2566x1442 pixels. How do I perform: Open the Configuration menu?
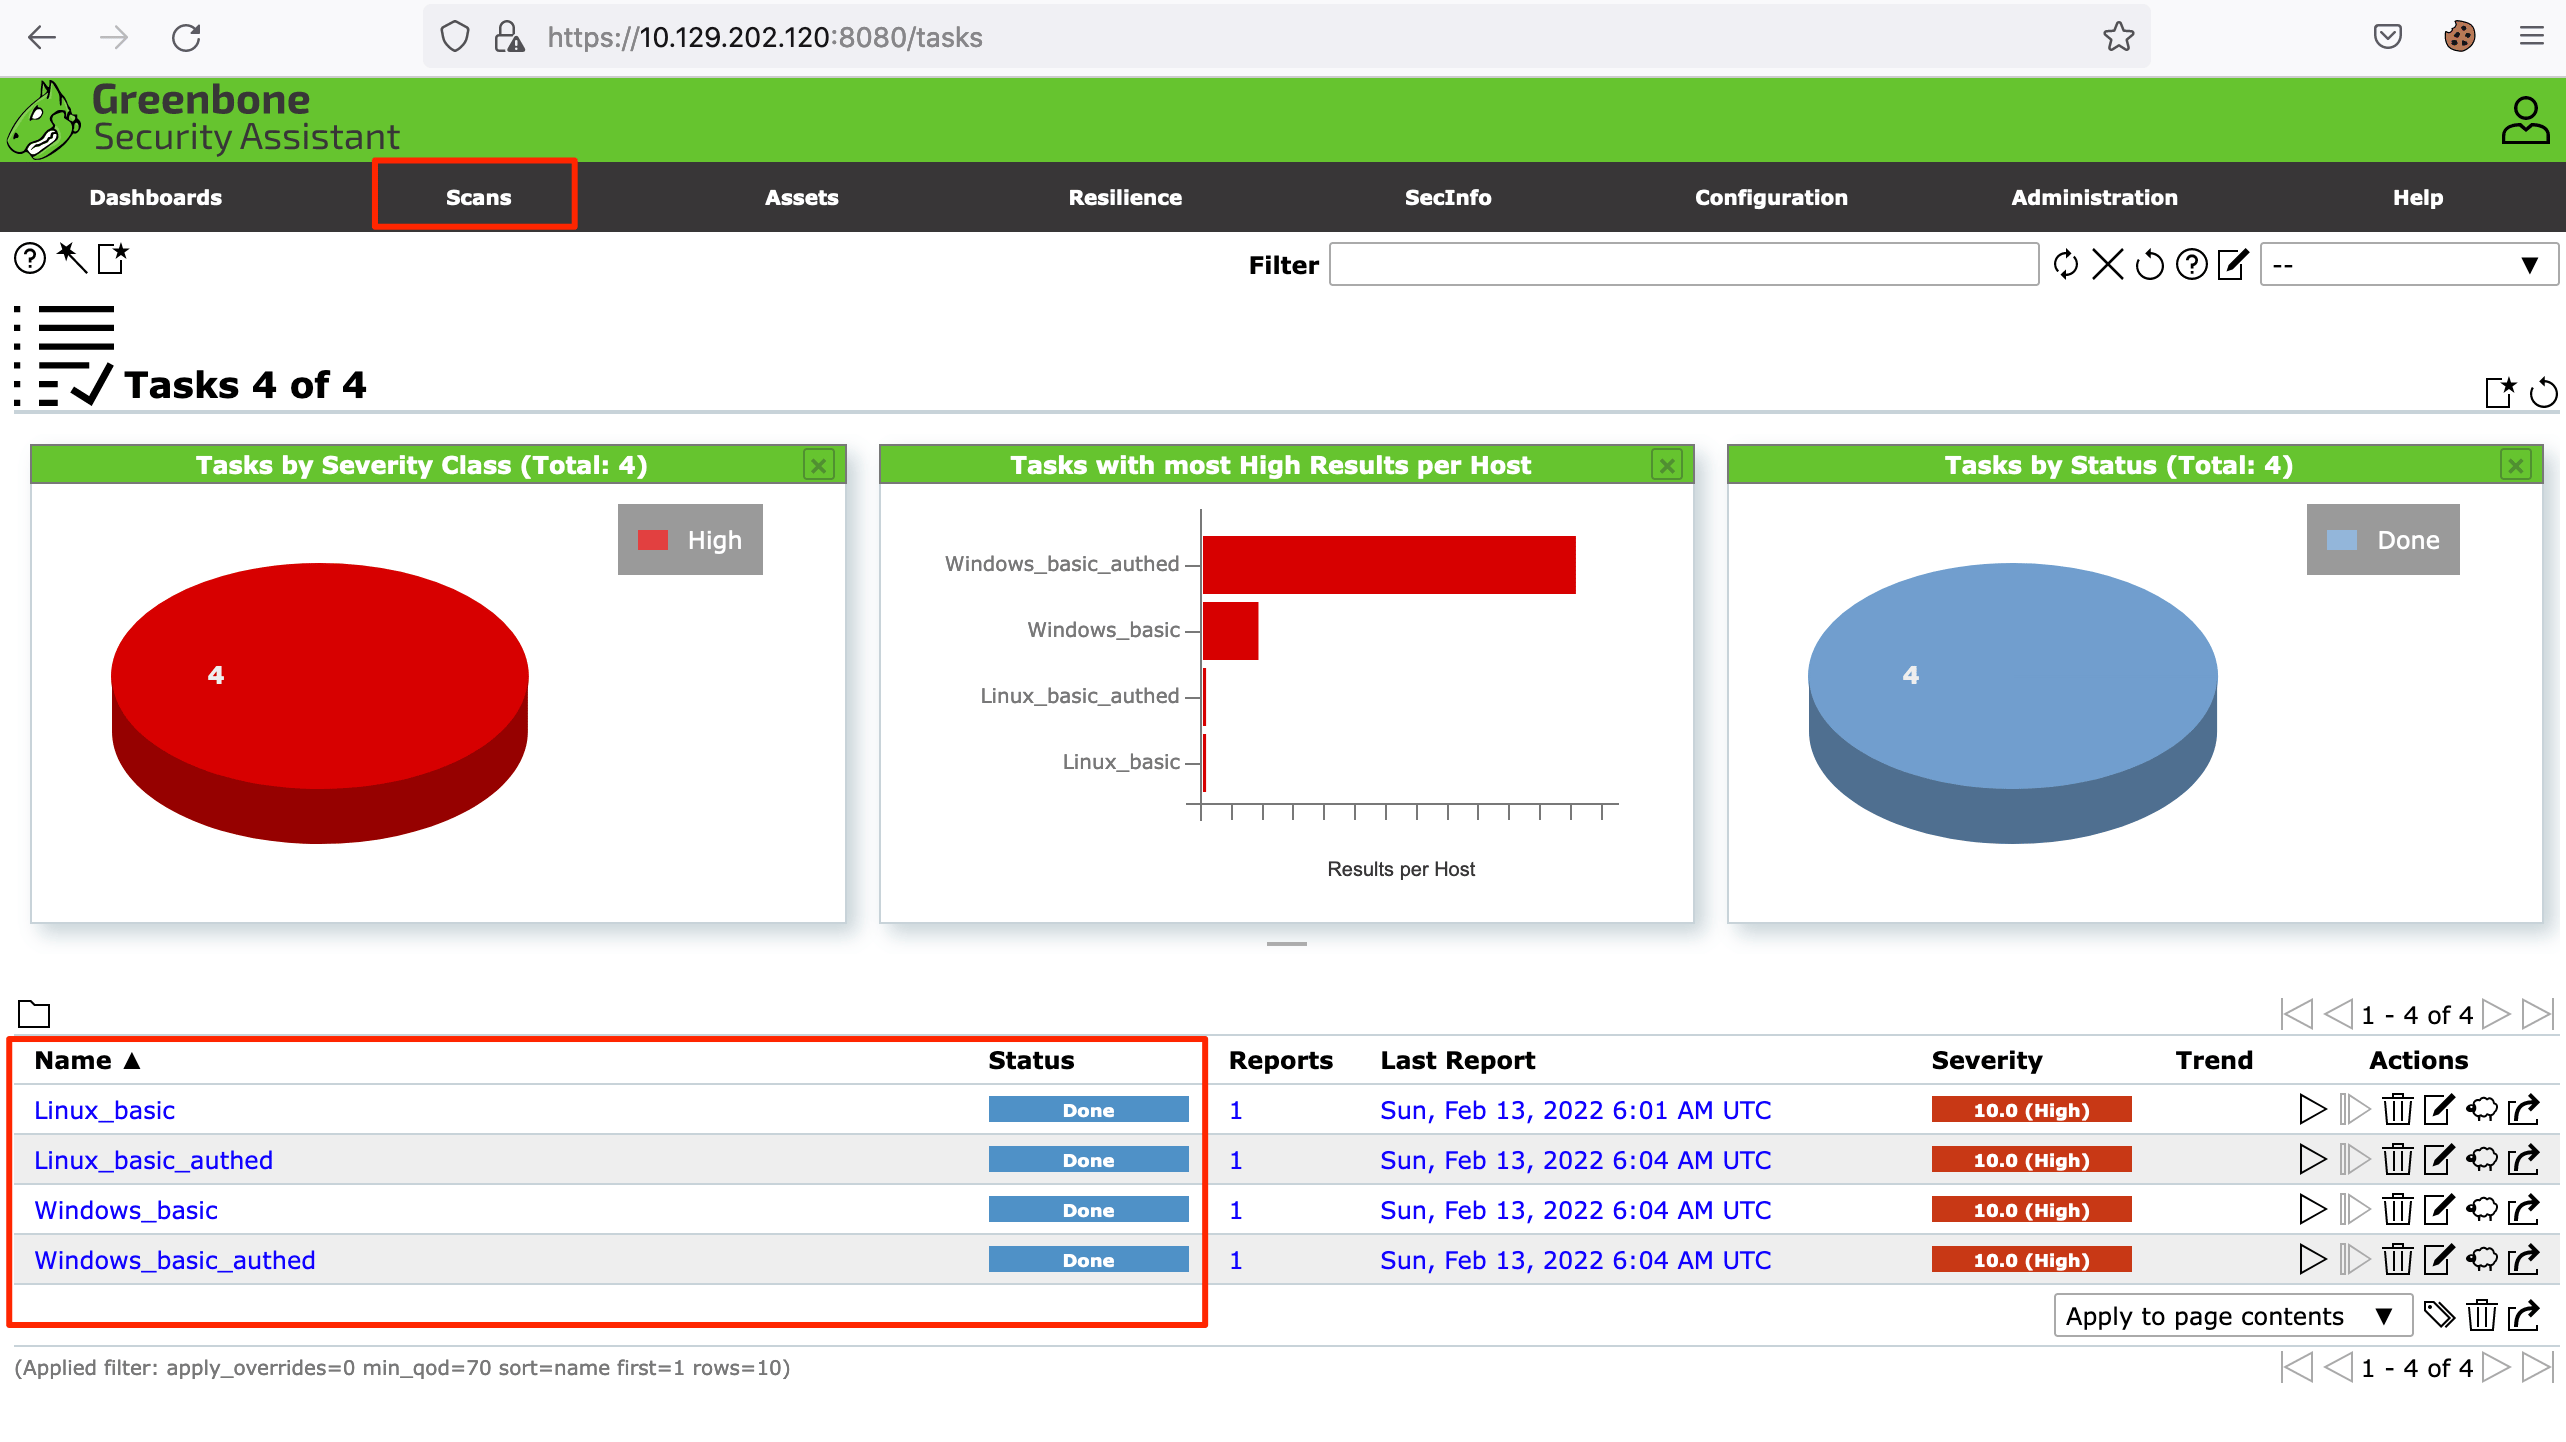pos(1771,197)
